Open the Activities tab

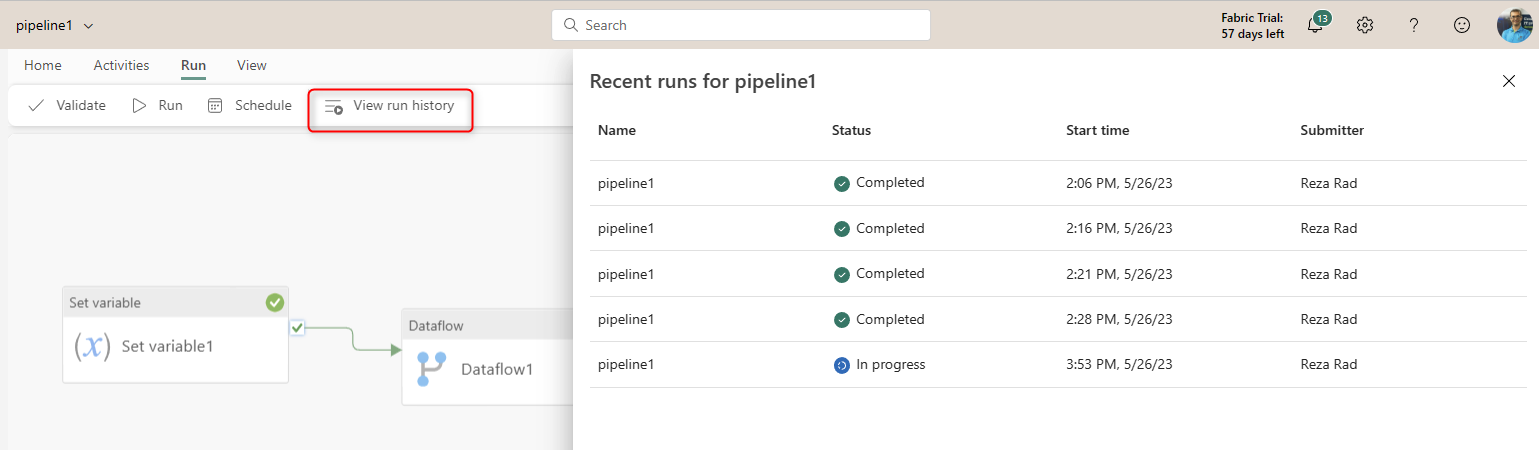[121, 65]
